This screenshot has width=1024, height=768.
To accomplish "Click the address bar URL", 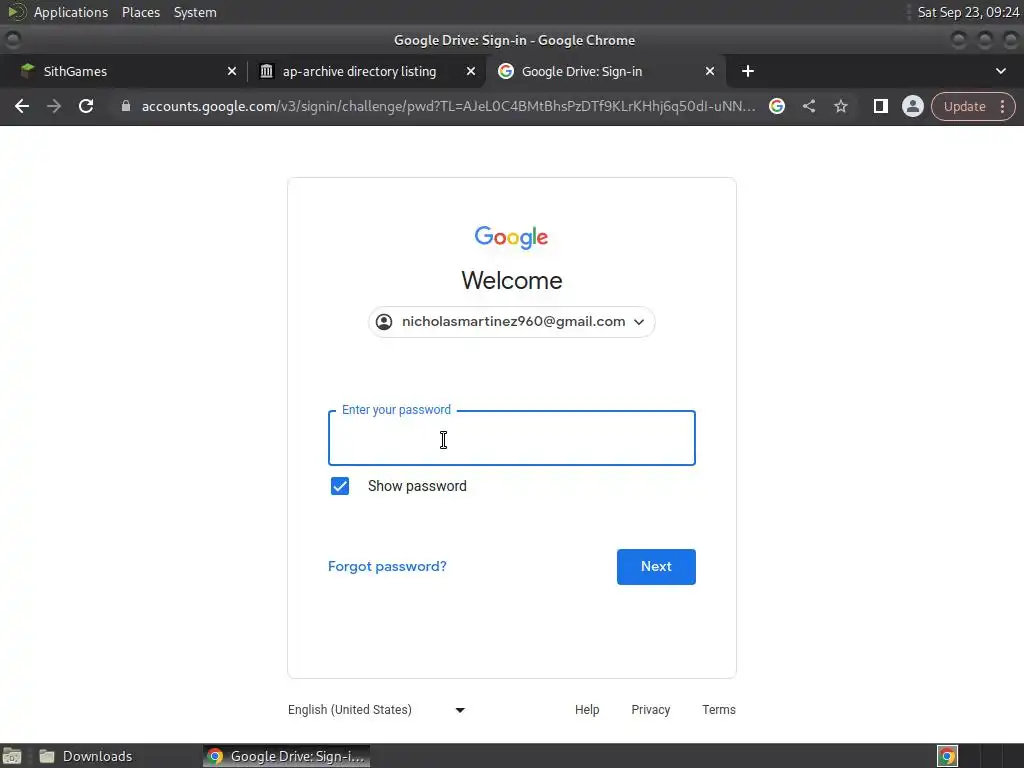I will click(448, 106).
